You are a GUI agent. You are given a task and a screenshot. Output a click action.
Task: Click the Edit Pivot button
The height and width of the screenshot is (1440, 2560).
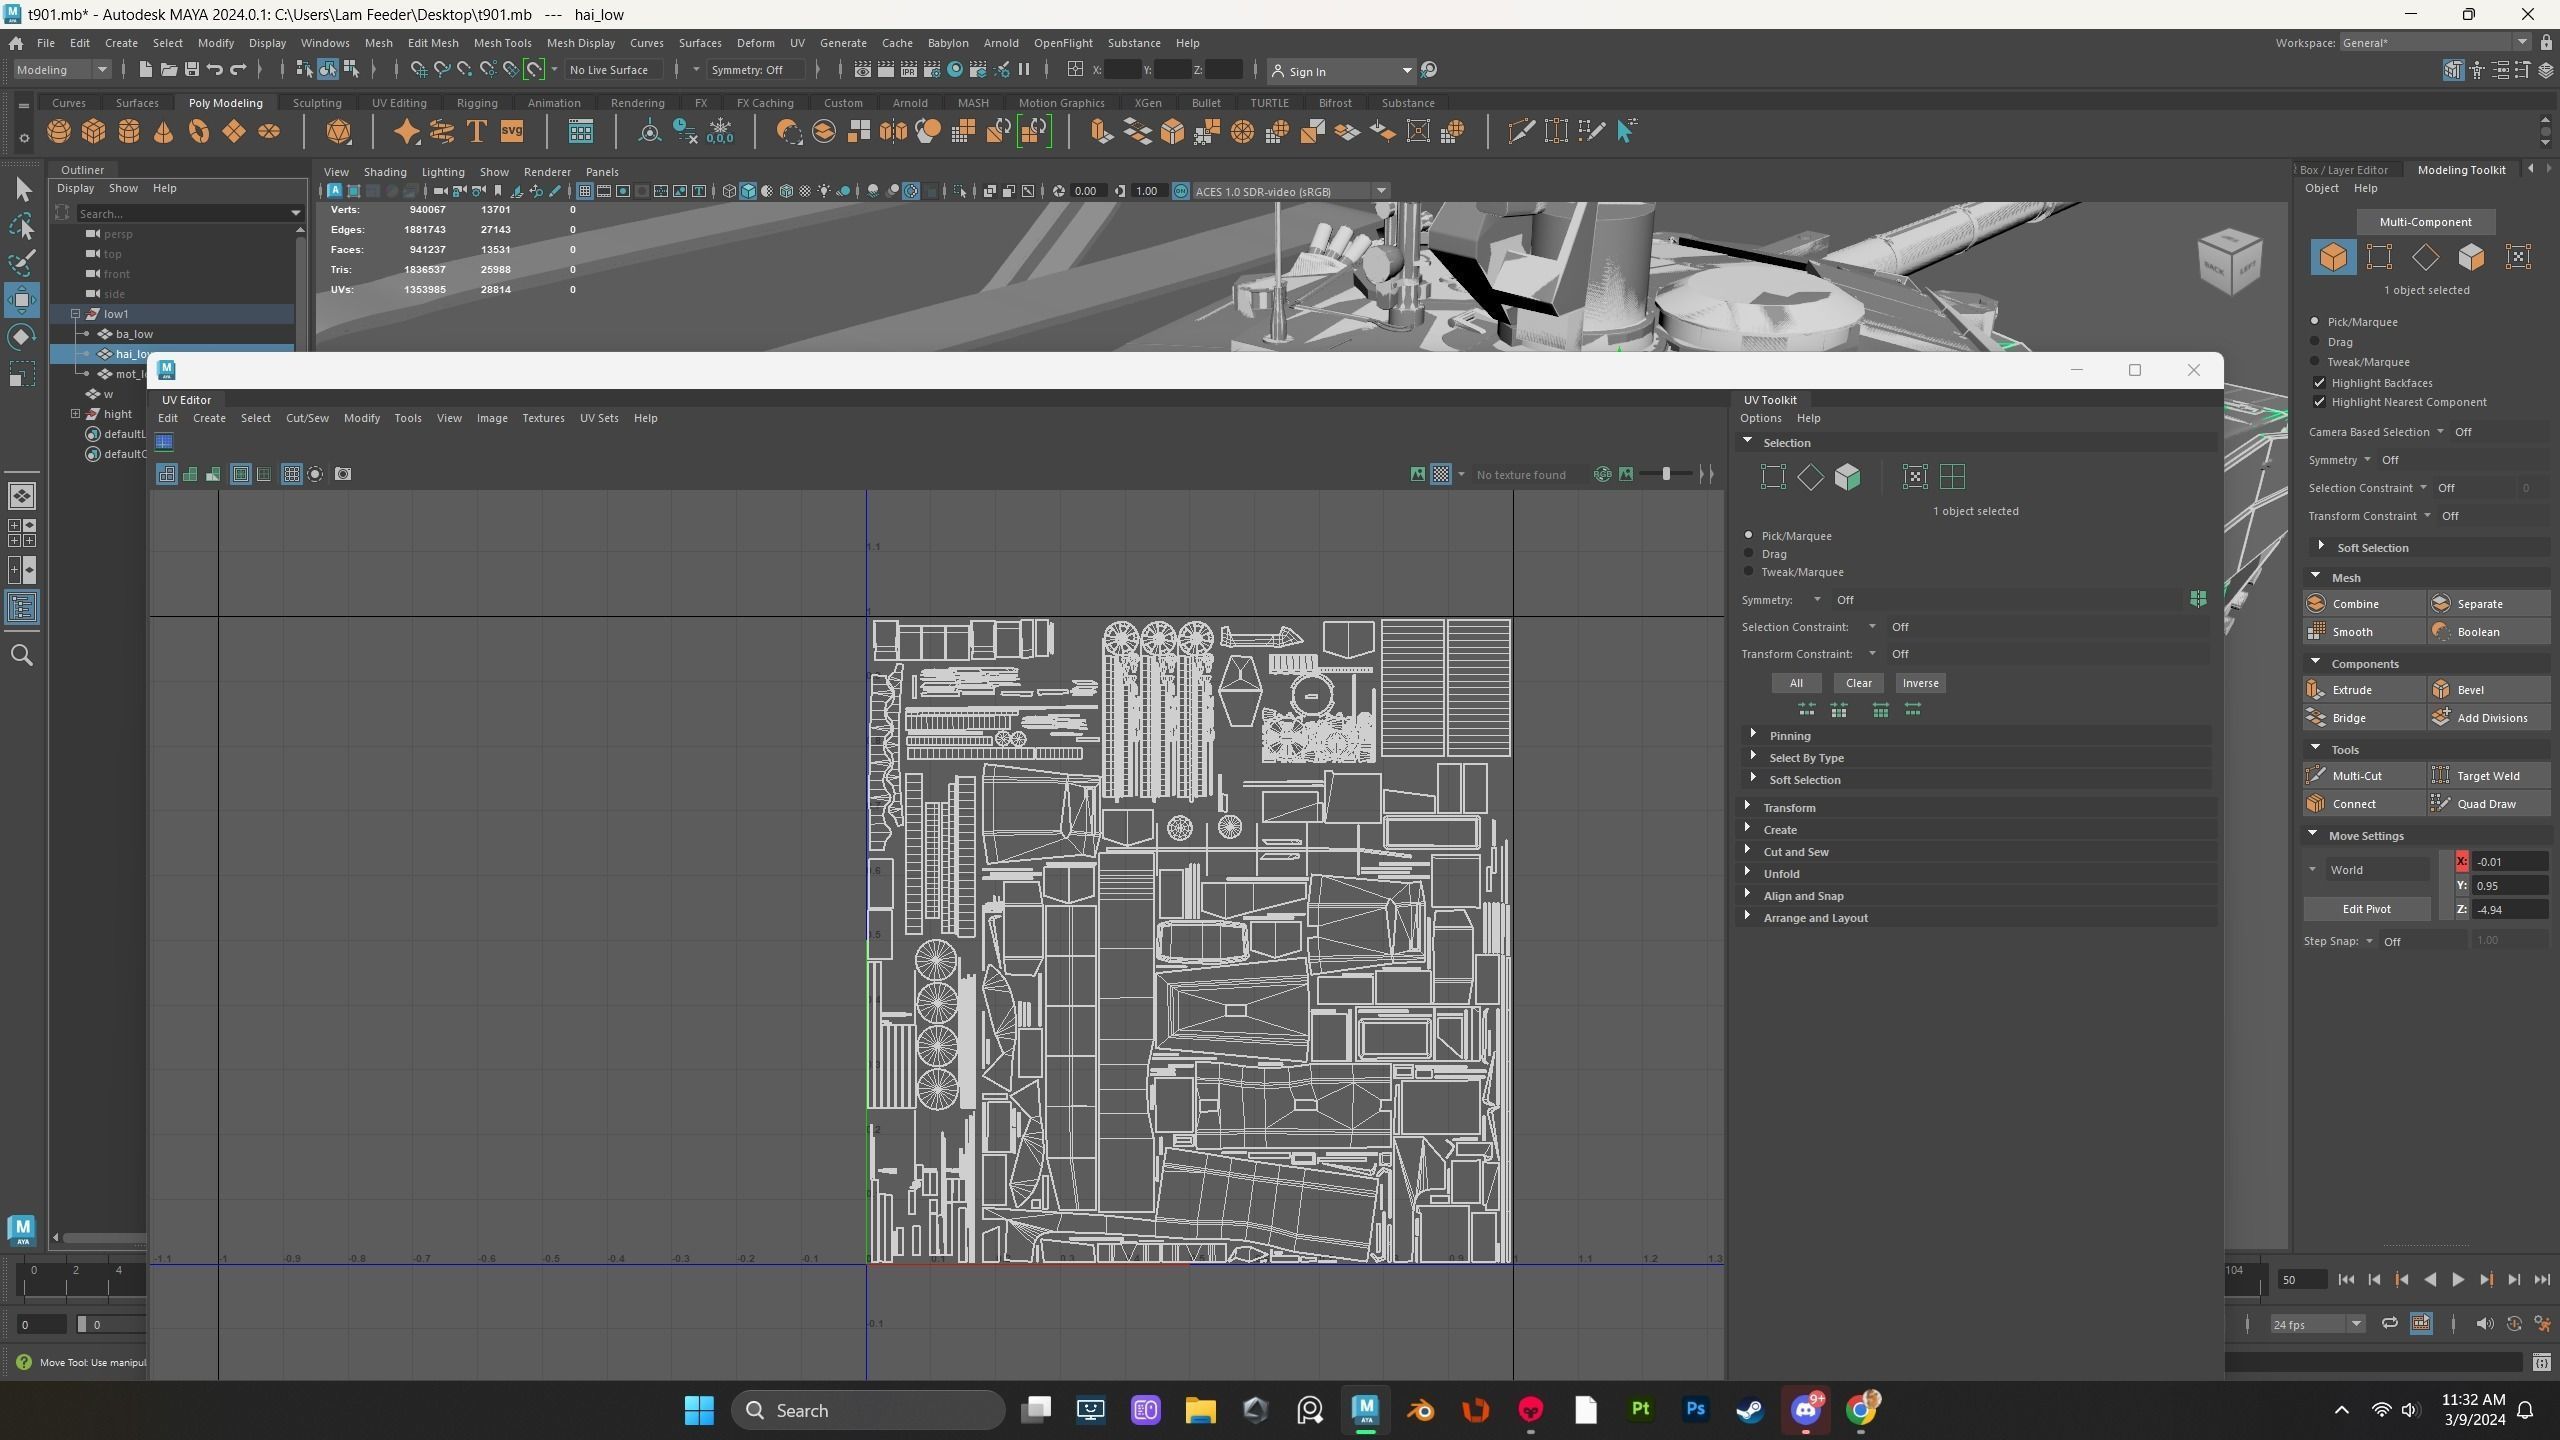[x=2366, y=909]
